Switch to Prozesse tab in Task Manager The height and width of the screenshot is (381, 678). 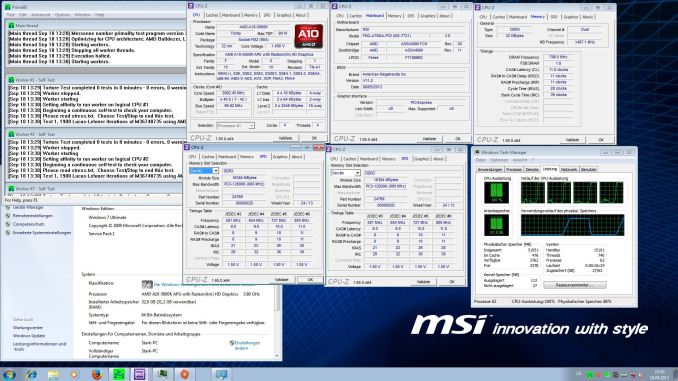point(514,170)
